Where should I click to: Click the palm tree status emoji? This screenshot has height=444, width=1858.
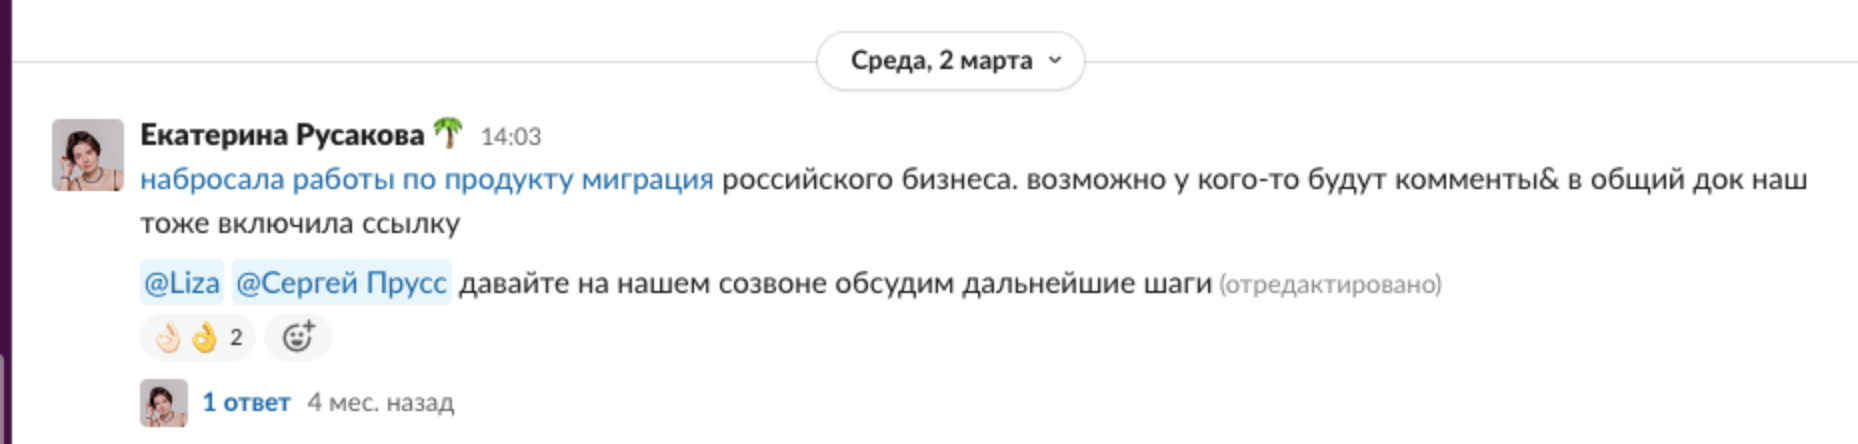point(448,133)
